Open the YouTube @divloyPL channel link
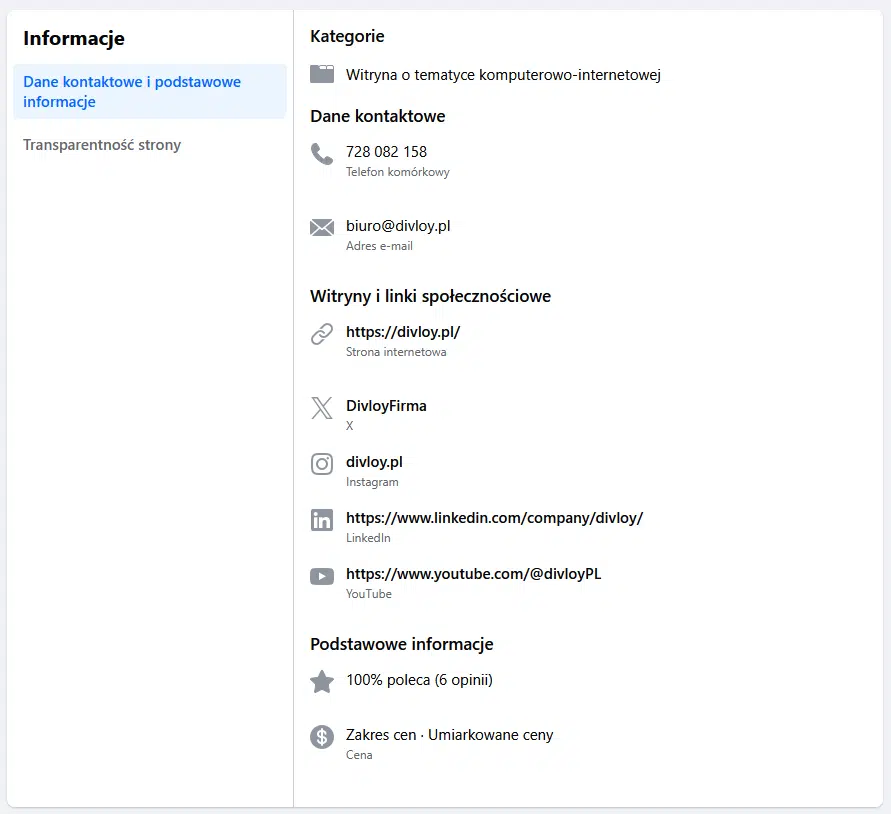Screen dimensions: 891x814 [x=473, y=574]
